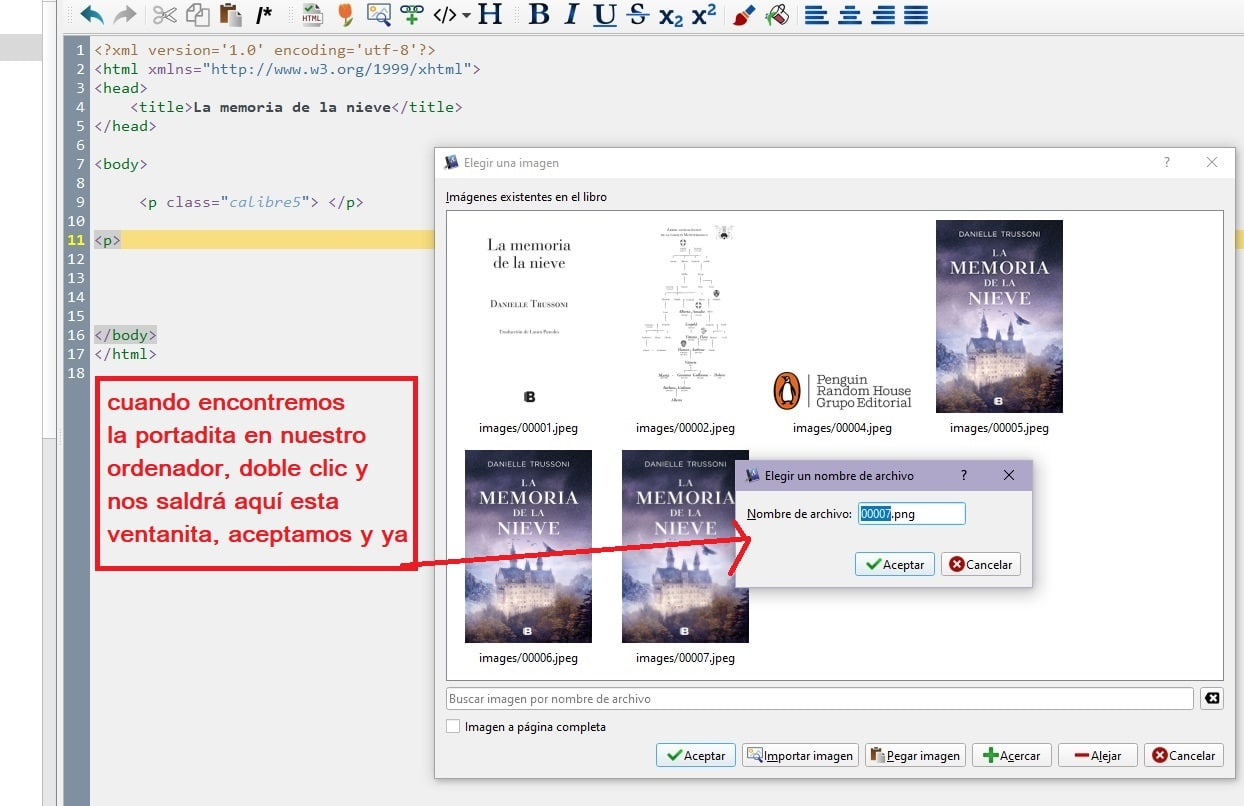This screenshot has height=806, width=1244.
Task: Click the 'Pegar imagen' button
Action: pyautogui.click(x=915, y=755)
